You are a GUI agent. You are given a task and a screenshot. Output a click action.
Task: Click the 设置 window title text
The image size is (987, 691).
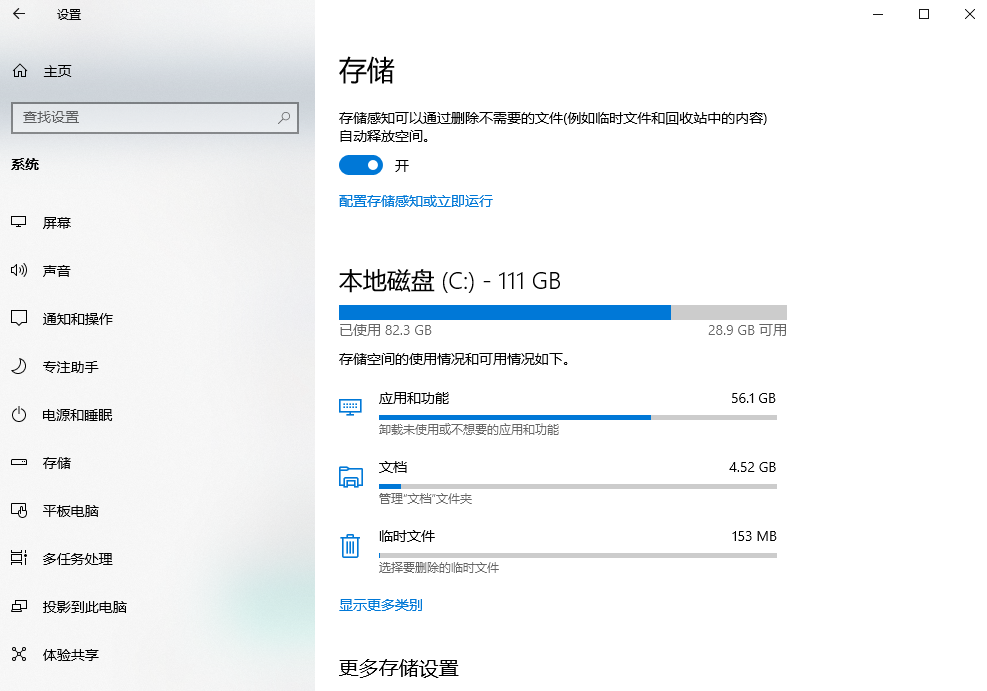69,14
